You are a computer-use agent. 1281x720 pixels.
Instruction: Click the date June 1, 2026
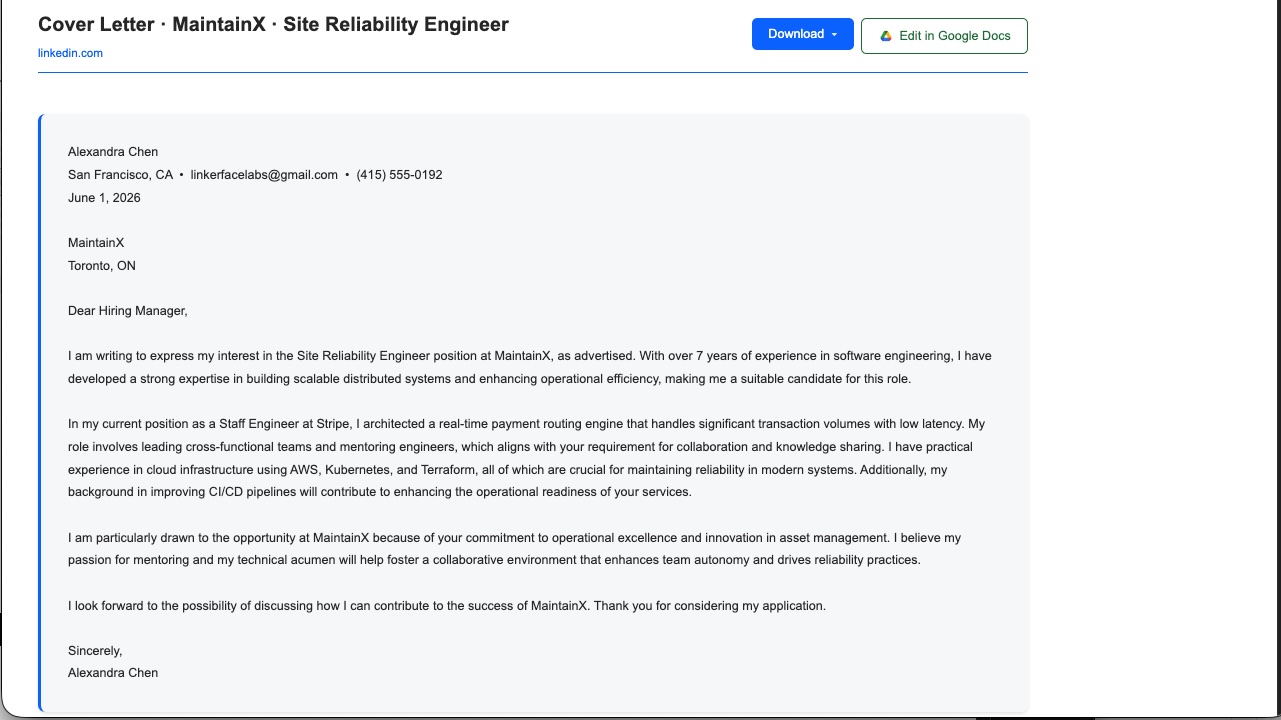point(104,198)
